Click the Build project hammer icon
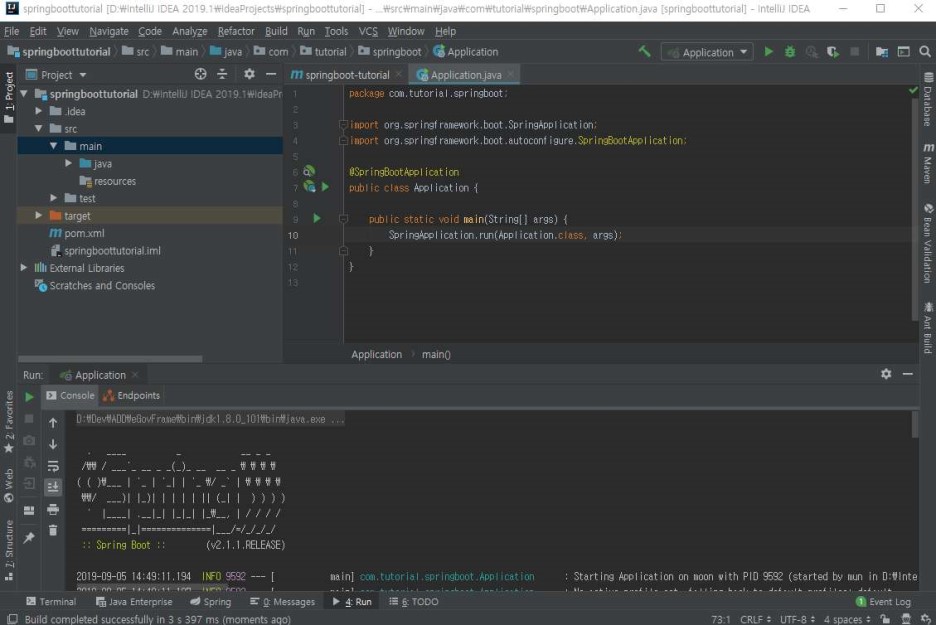 [x=645, y=52]
